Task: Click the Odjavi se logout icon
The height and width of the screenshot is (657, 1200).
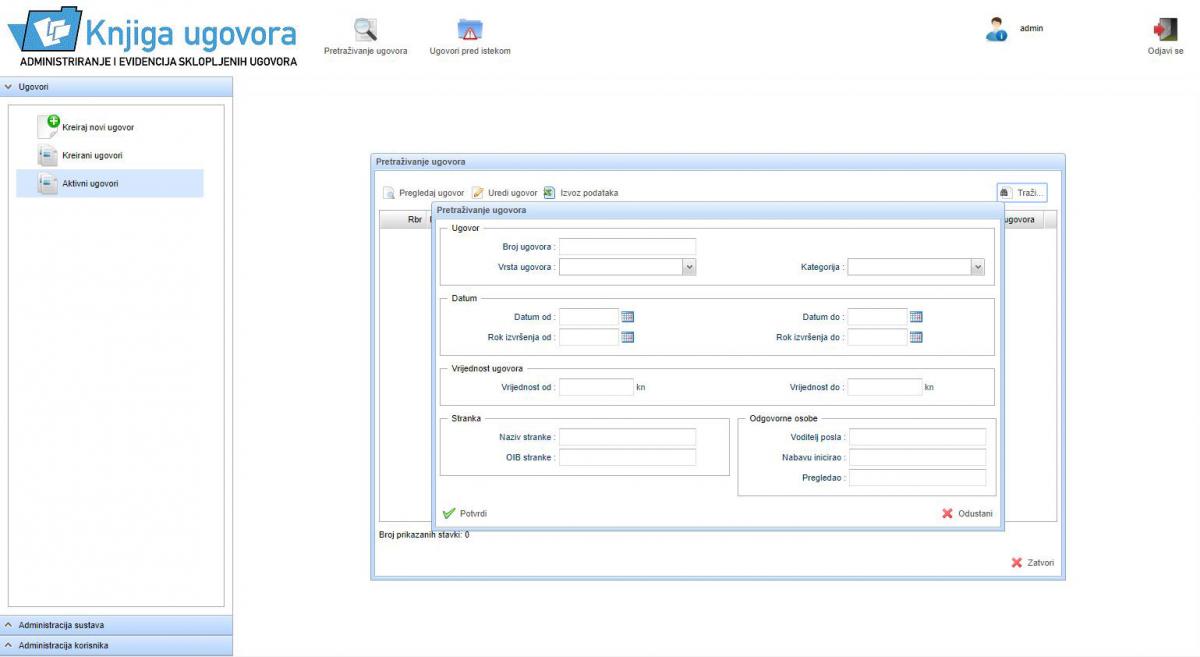Action: [x=1165, y=29]
